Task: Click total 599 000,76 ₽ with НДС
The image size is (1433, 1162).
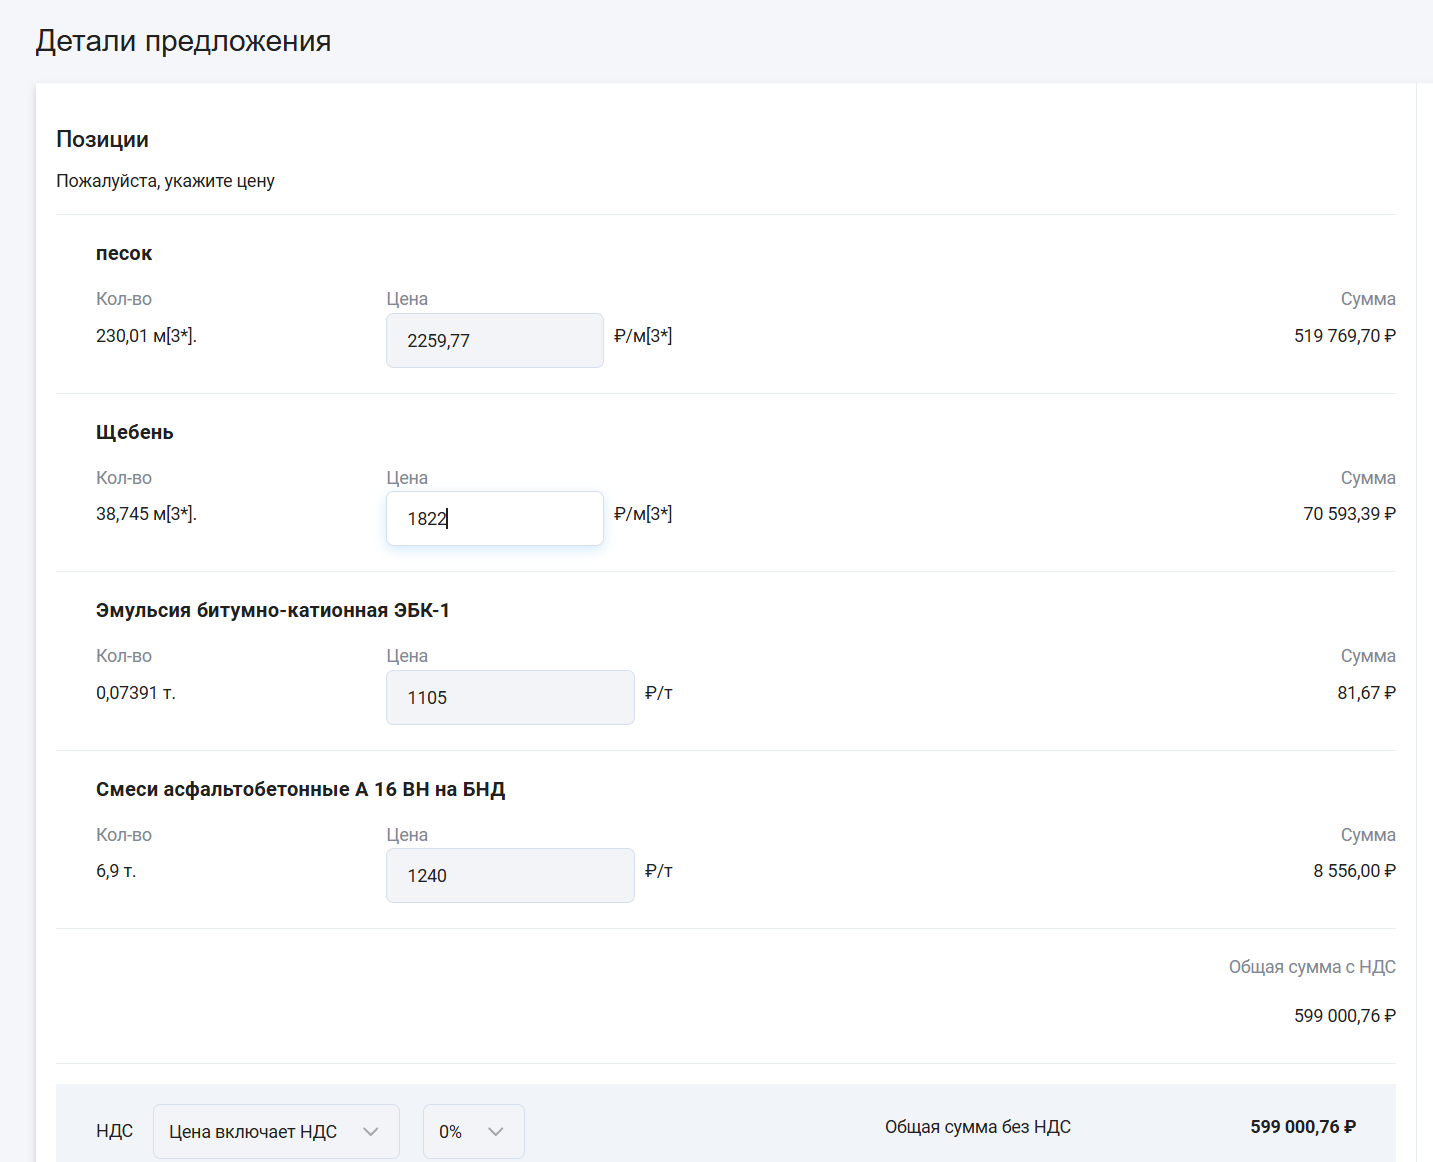Action: click(1345, 1016)
